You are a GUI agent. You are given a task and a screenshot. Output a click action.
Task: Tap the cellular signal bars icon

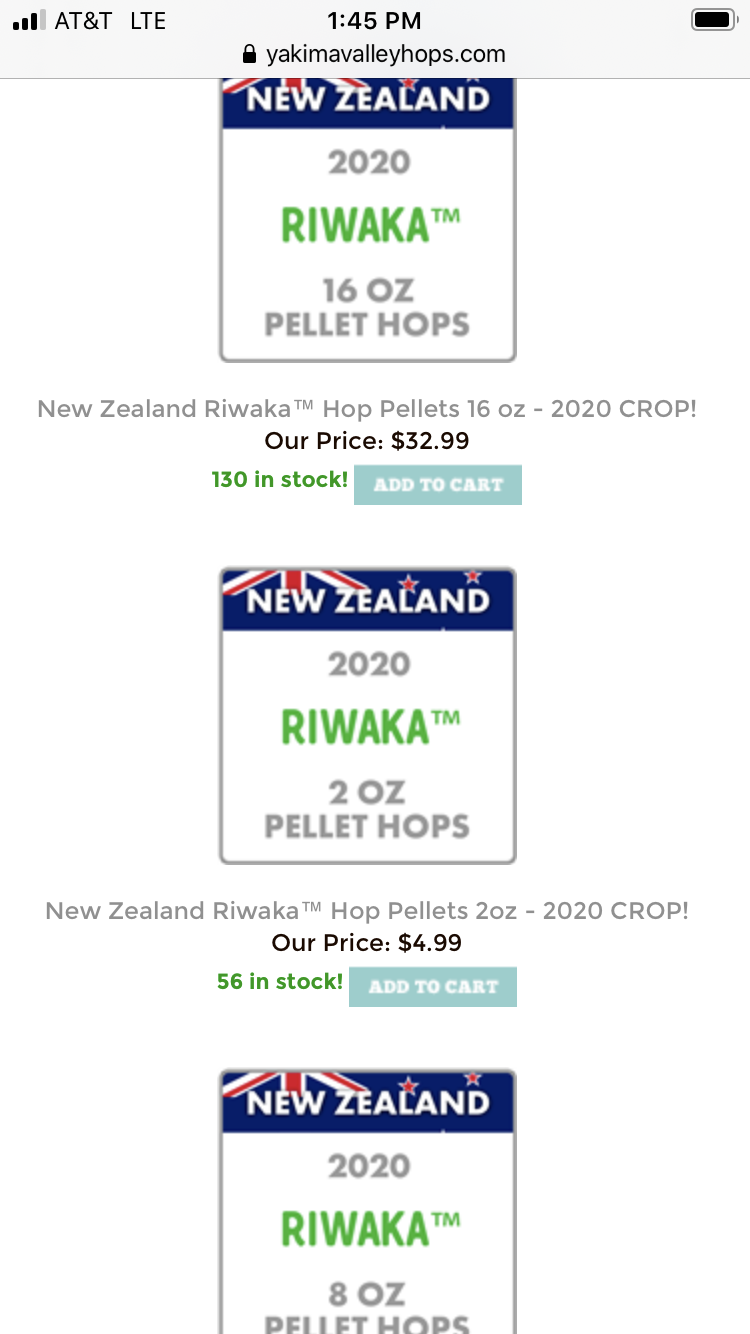29,20
